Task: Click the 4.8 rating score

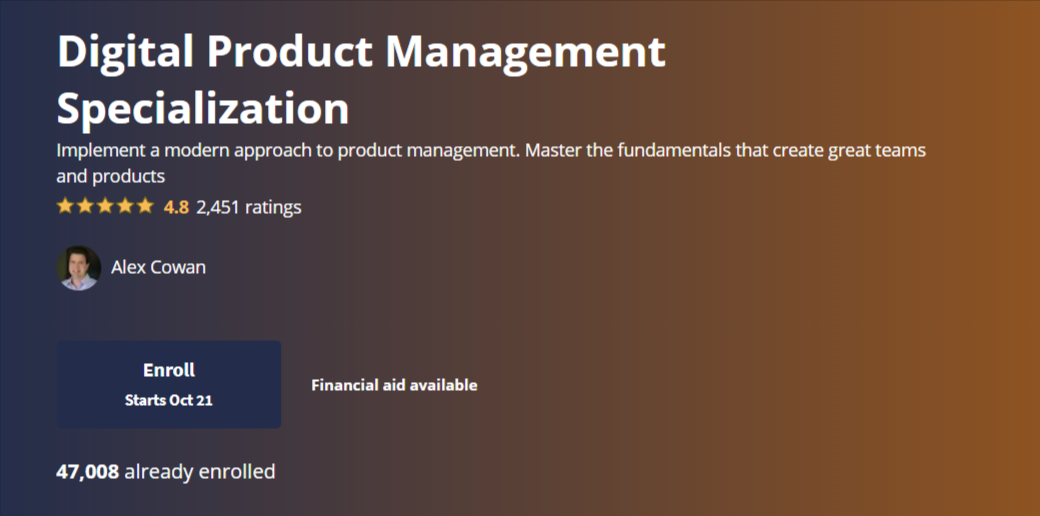Action: (x=176, y=207)
